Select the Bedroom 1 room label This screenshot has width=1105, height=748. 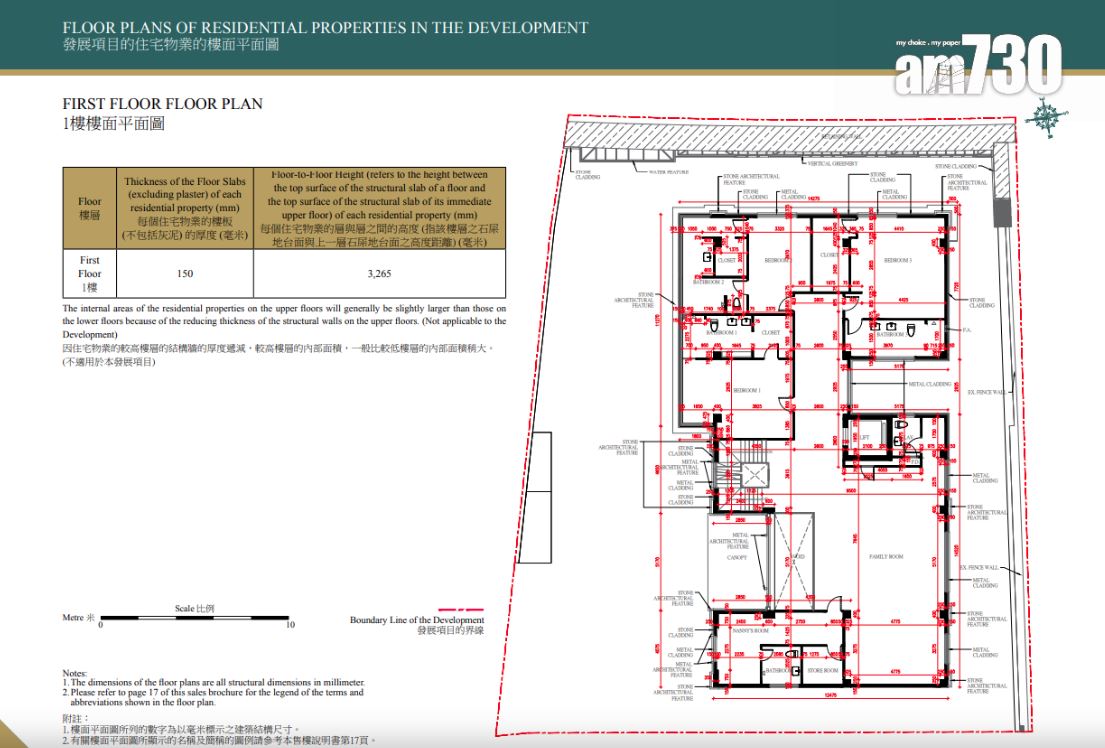click(746, 389)
